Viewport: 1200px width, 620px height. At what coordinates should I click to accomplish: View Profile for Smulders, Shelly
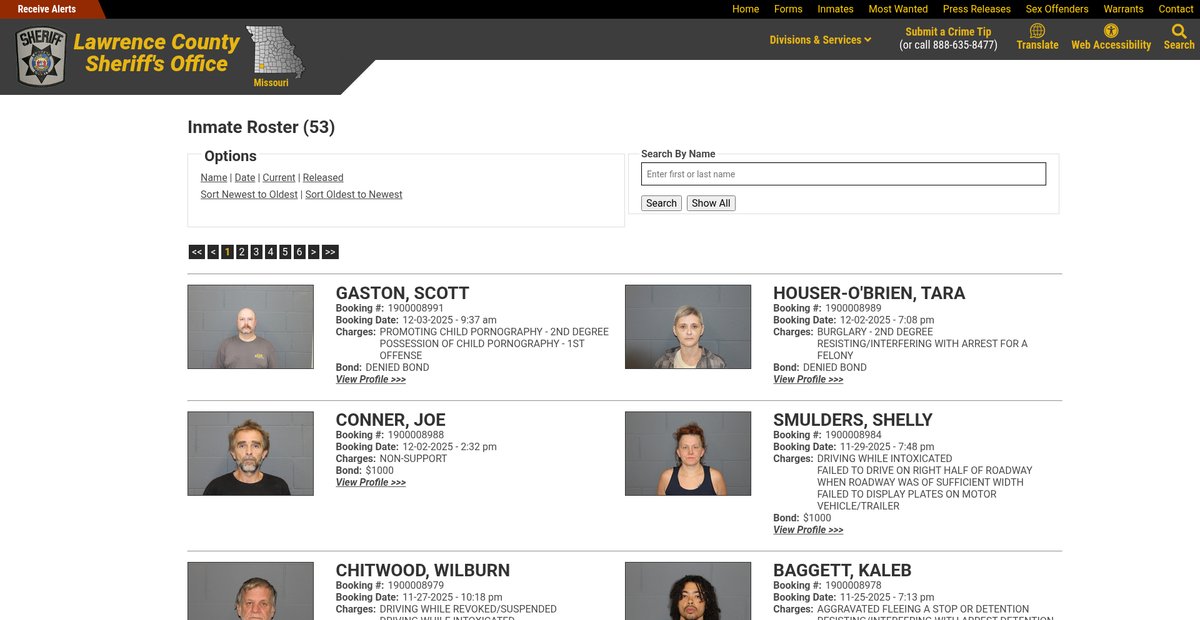tap(808, 531)
